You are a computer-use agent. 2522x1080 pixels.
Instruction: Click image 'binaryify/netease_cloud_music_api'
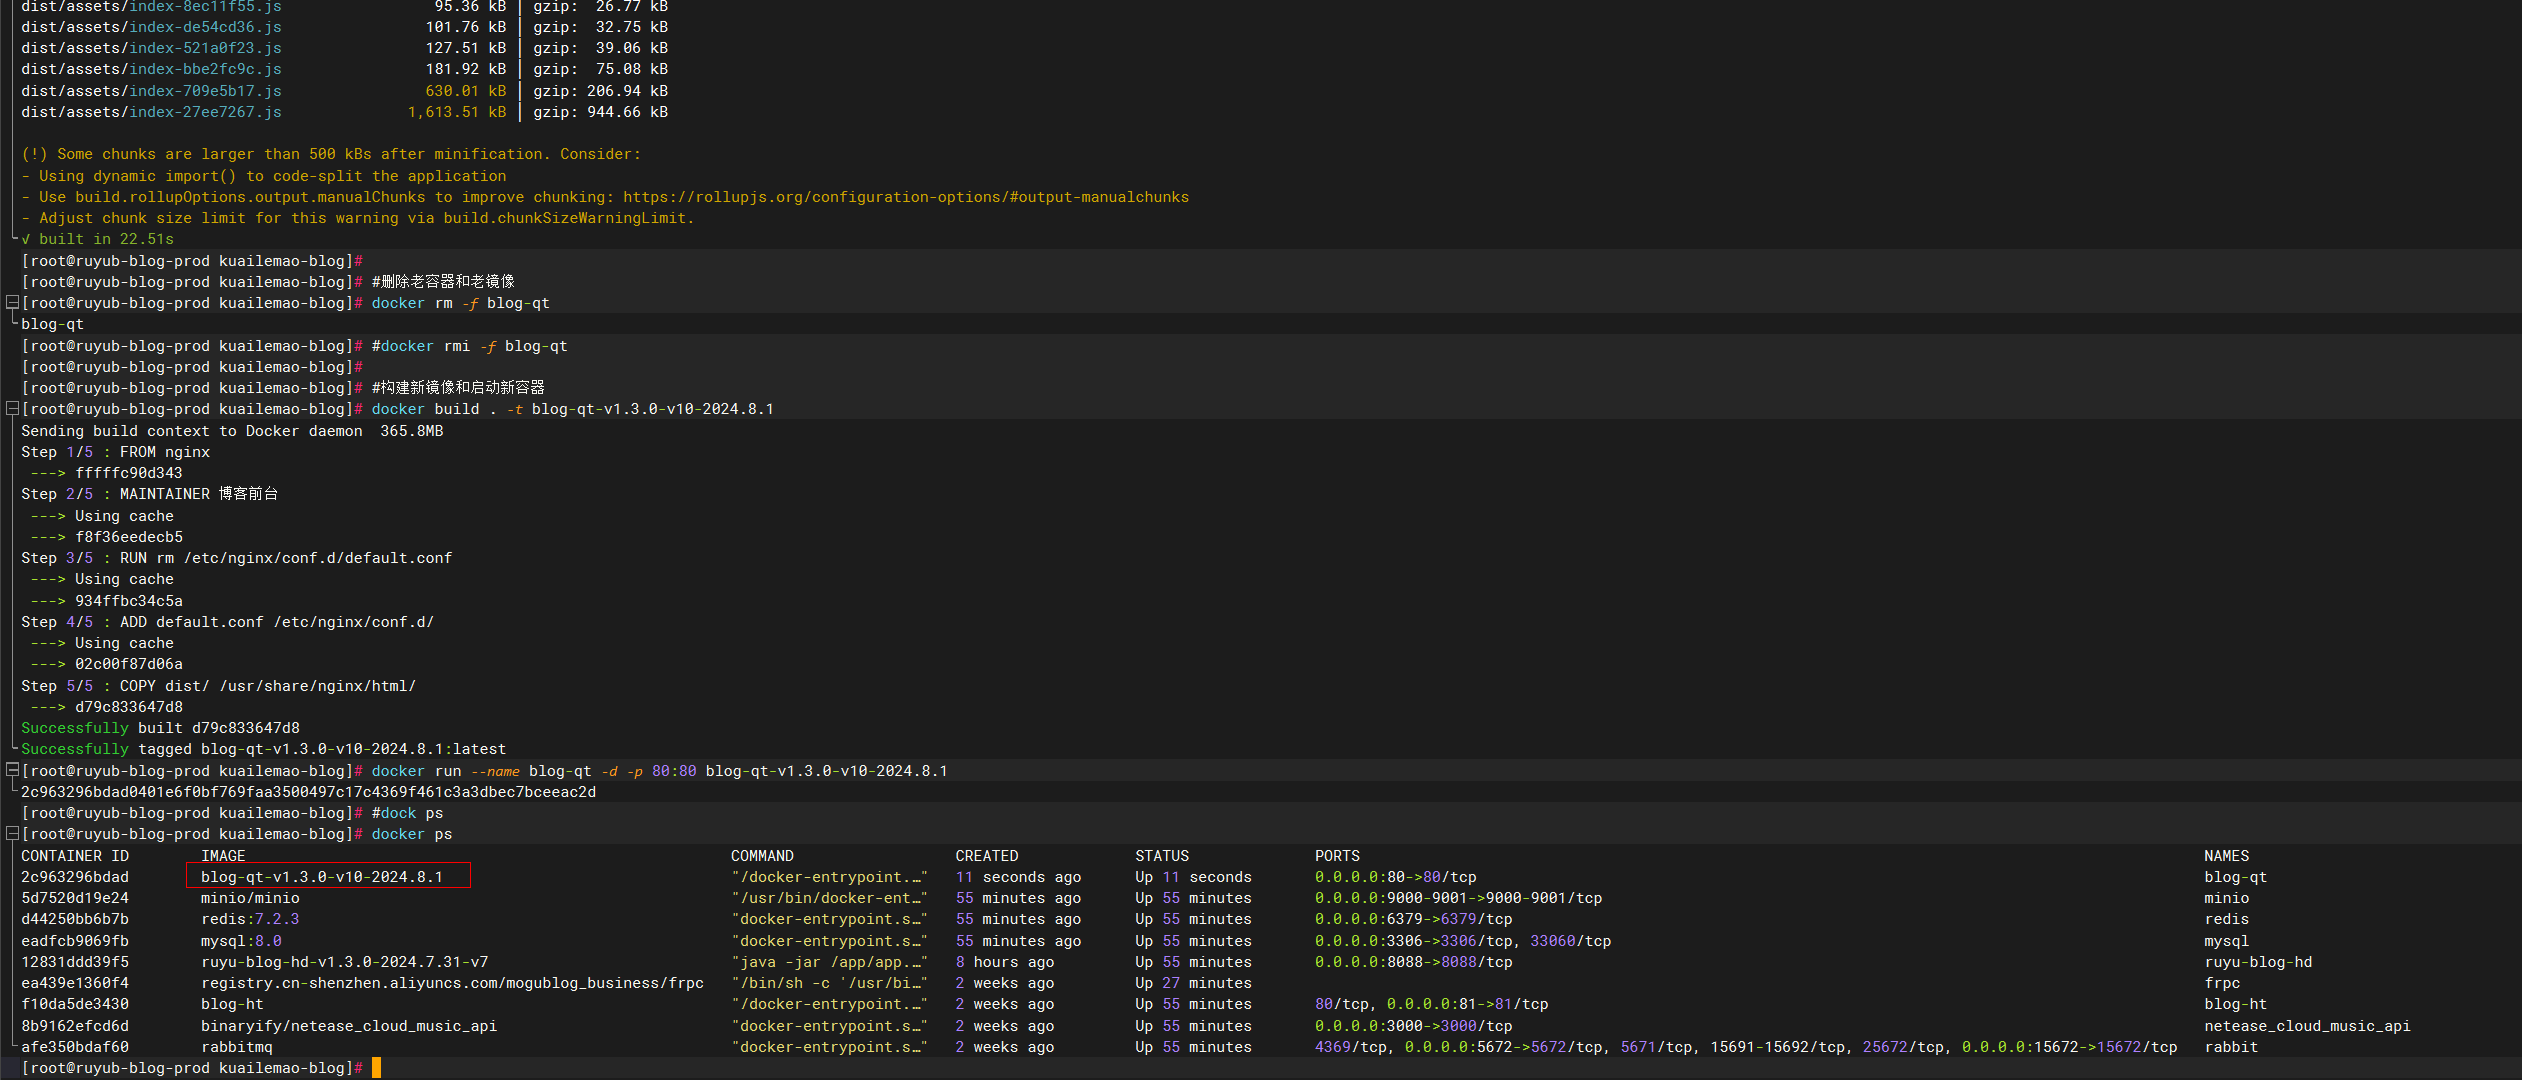pyautogui.click(x=349, y=1026)
